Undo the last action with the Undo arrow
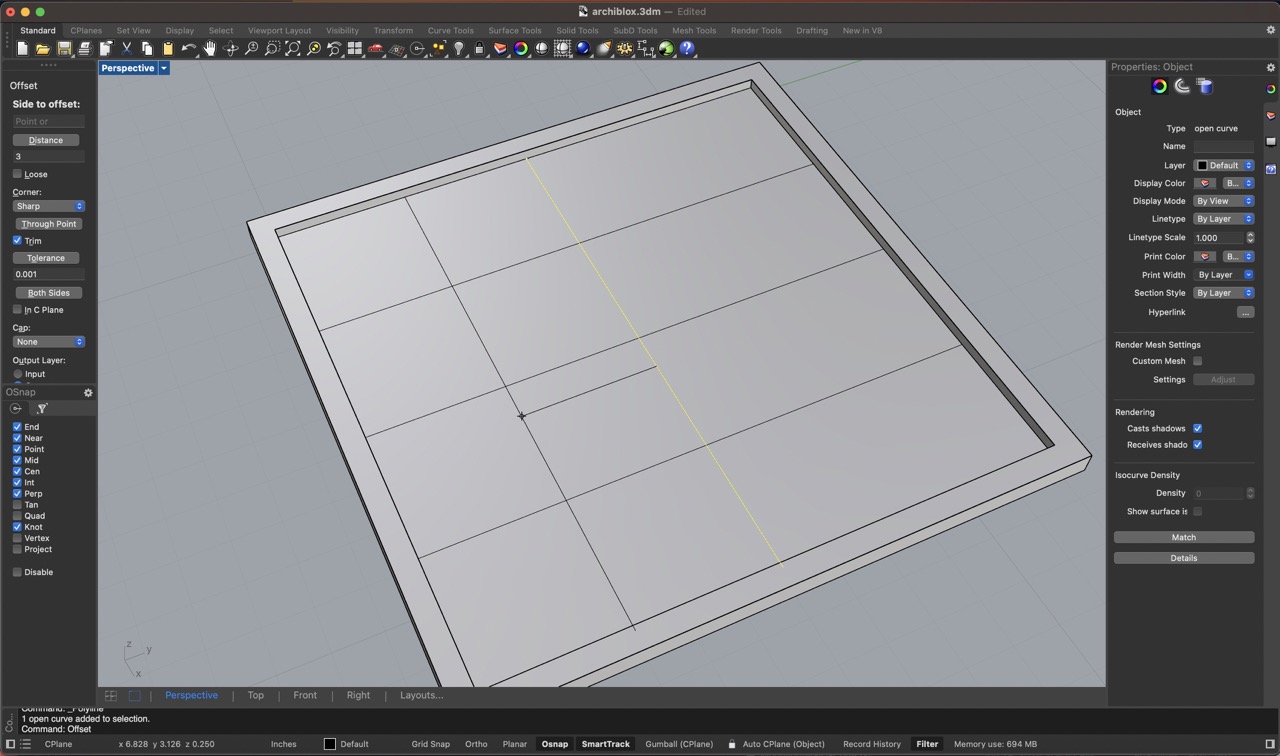Screen dimensions: 1280x756 click(189, 48)
